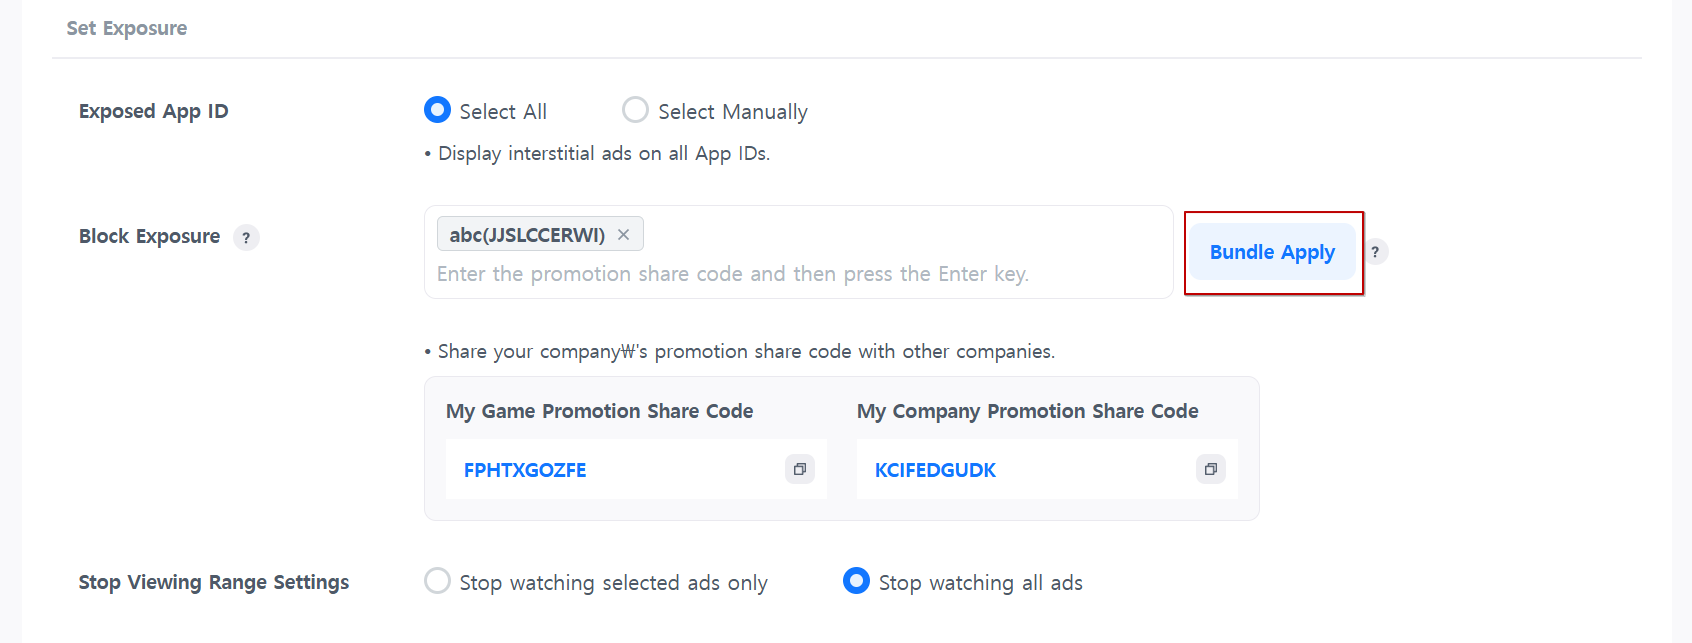Click the KCIFEDGUDK company share code
Image resolution: width=1692 pixels, height=643 pixels.
(x=935, y=470)
